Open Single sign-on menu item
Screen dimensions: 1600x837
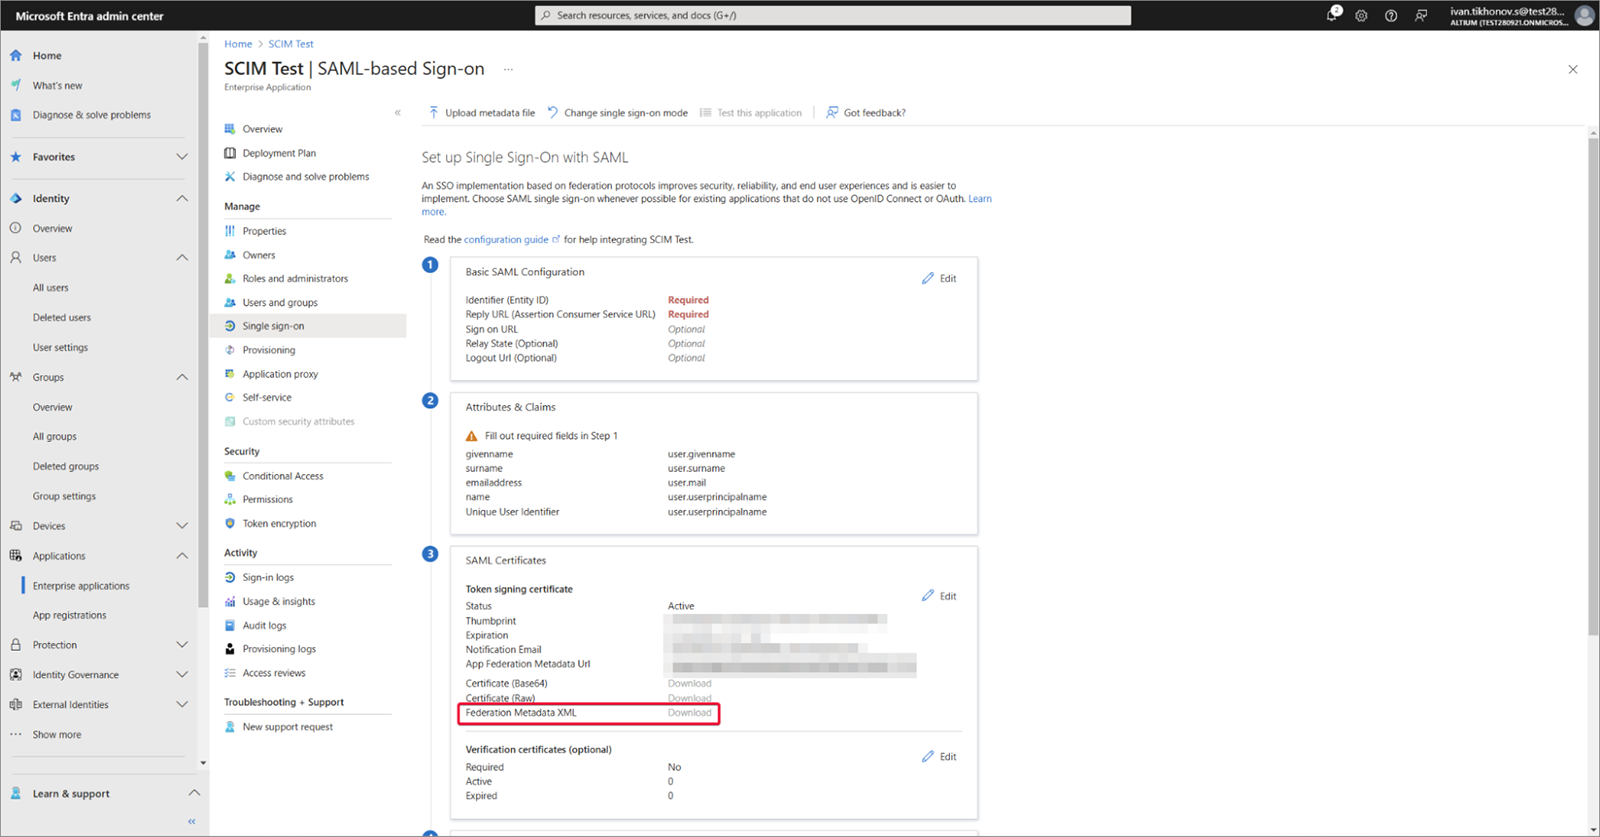[x=308, y=326]
